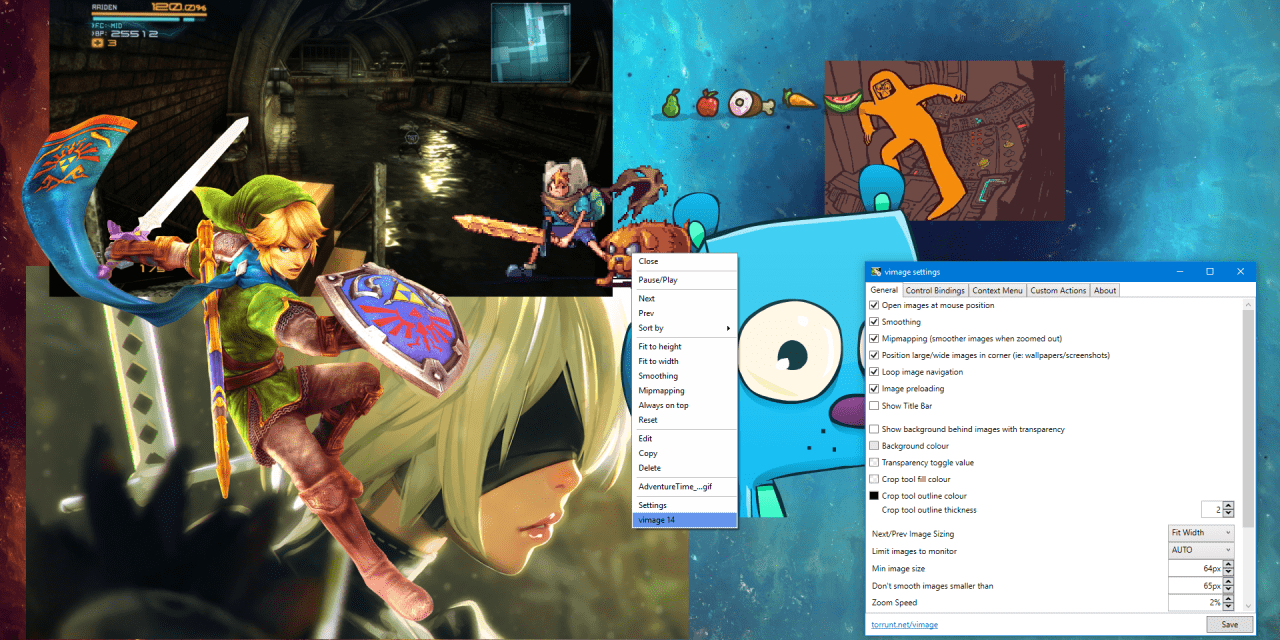This screenshot has height=640, width=1280.
Task: Choose Edit from the context menu
Action: [x=684, y=438]
